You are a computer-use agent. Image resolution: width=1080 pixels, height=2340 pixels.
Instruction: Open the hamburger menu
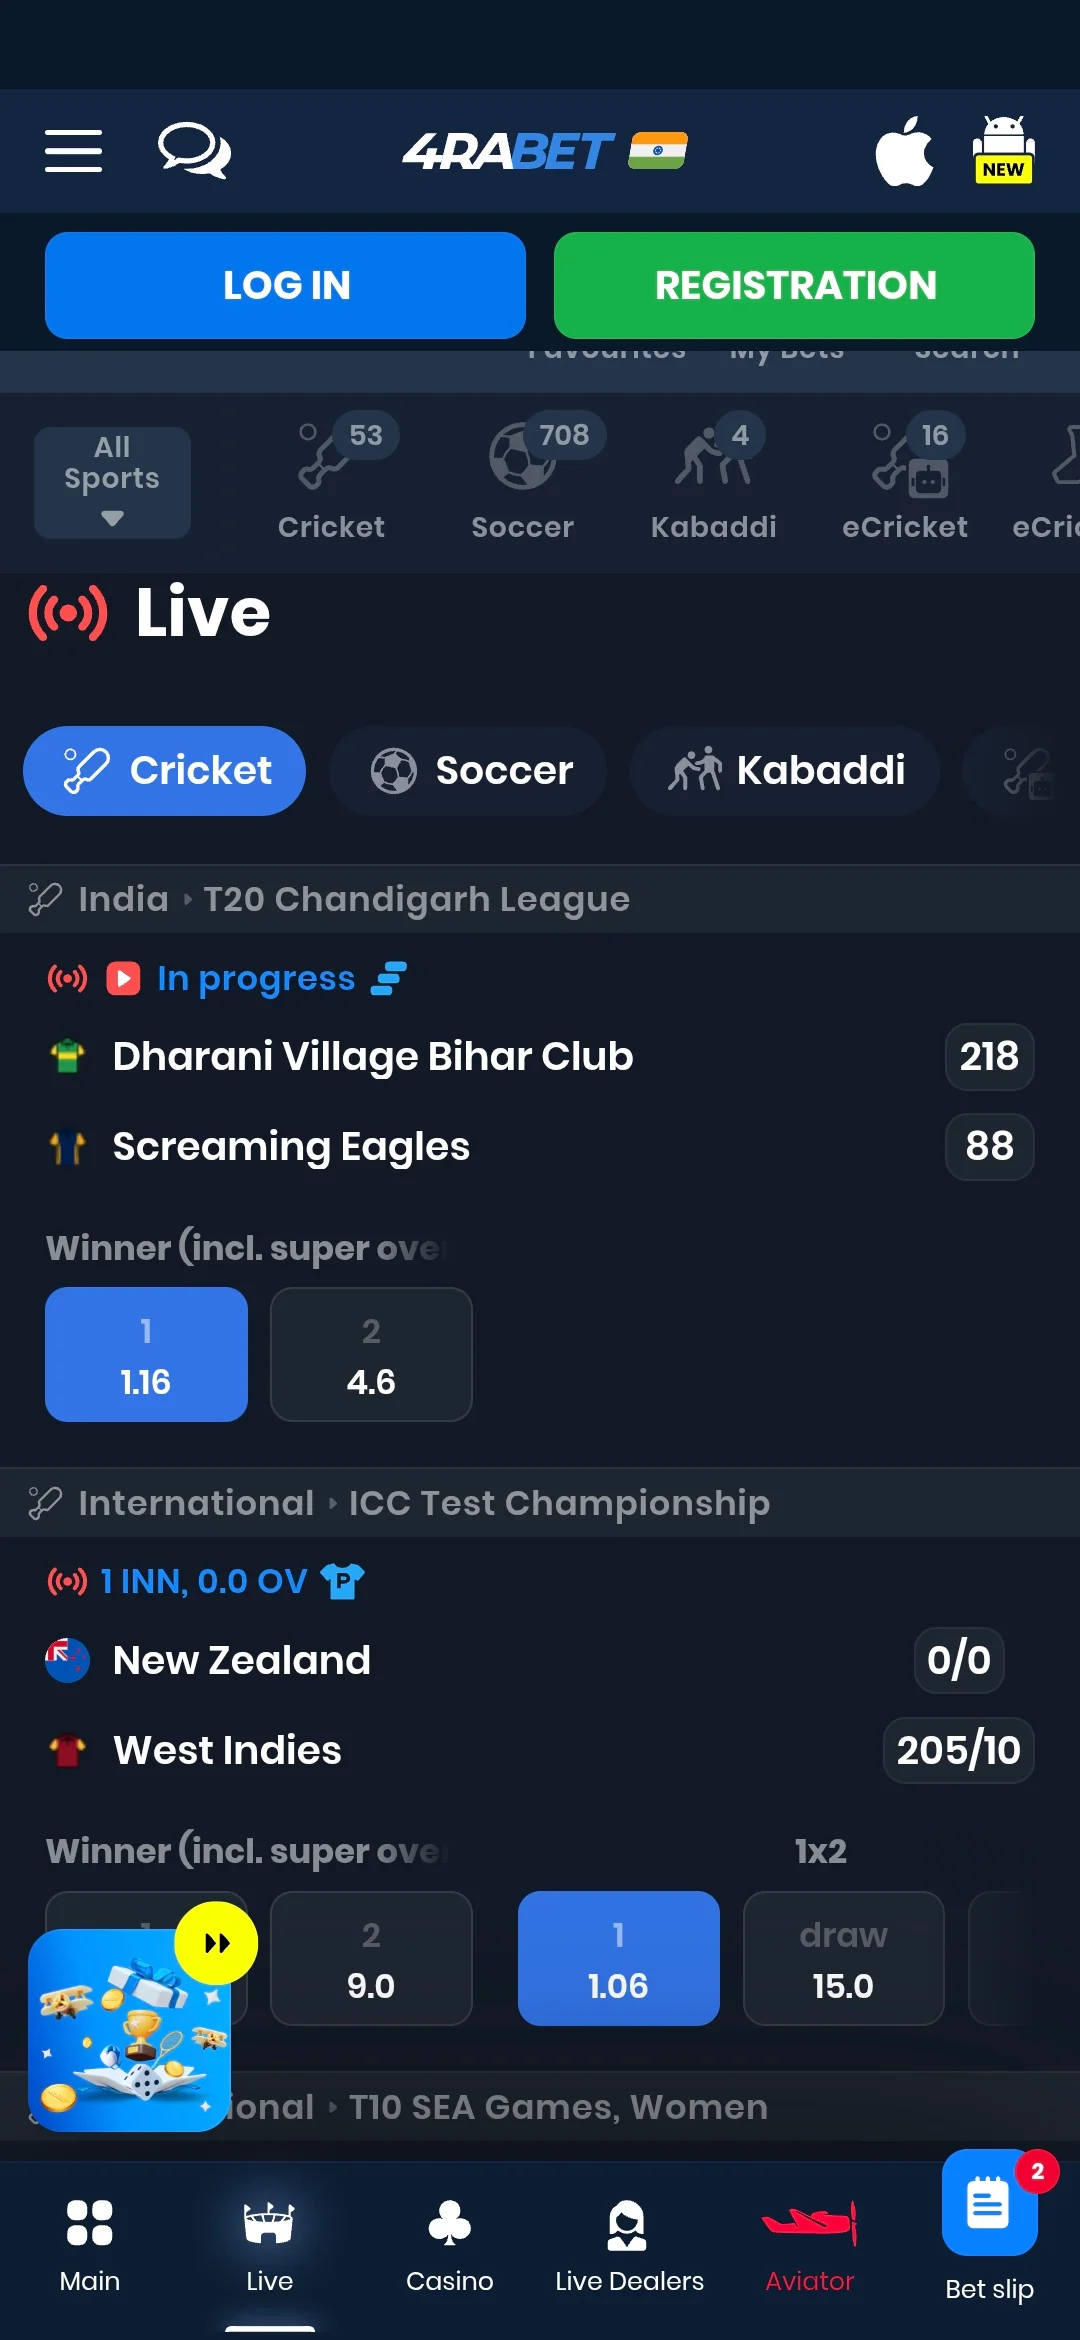click(x=73, y=151)
